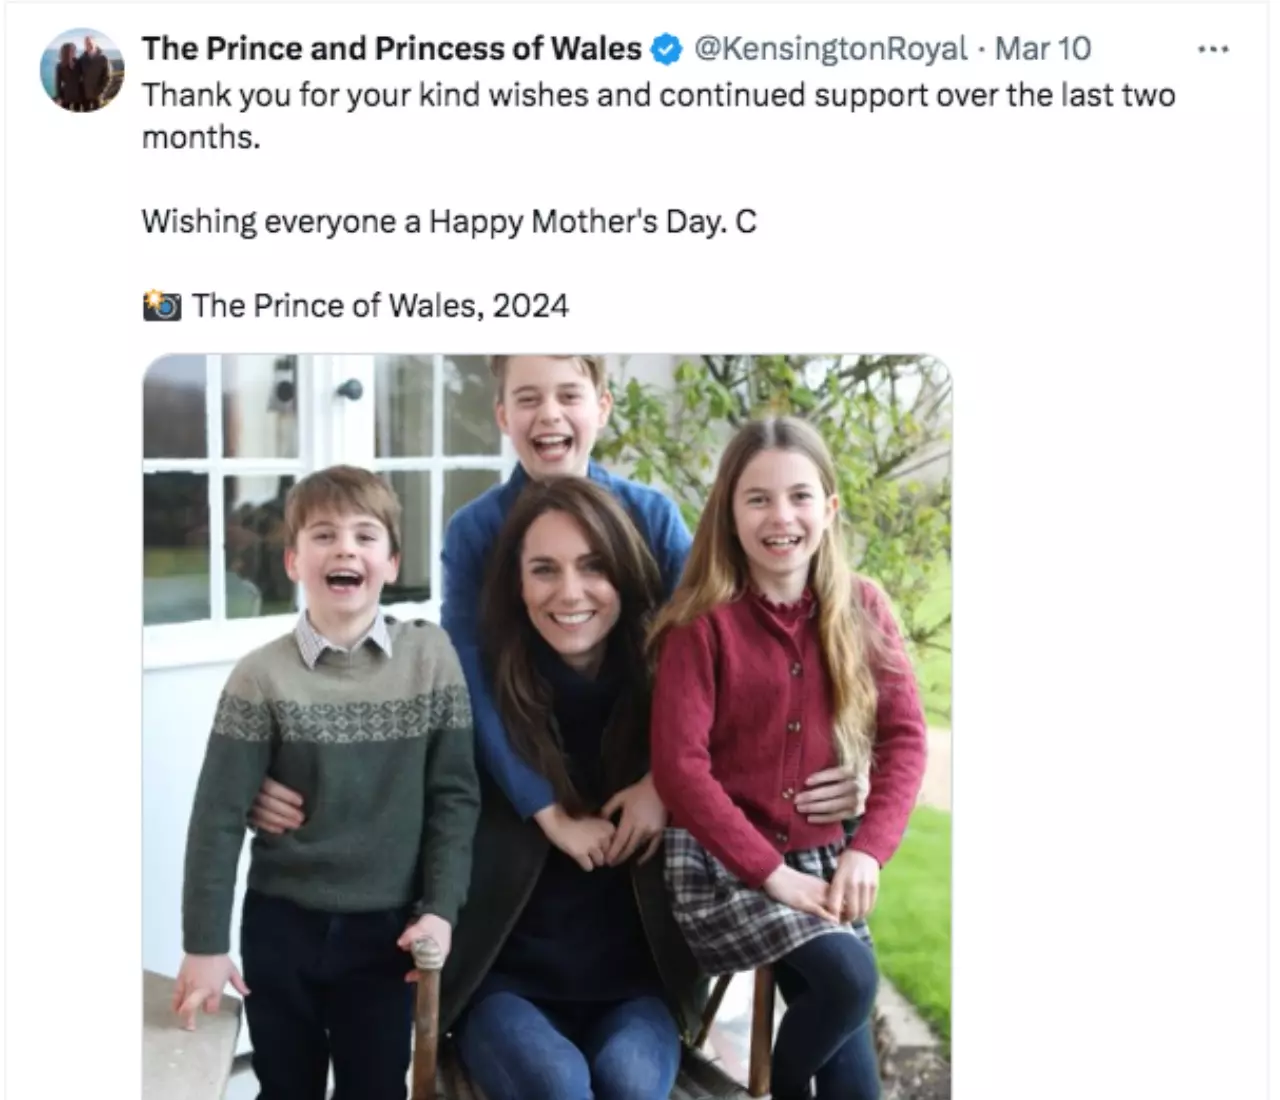This screenshot has height=1100, width=1280.
Task: Click the camera flash emoji
Action: 161,305
